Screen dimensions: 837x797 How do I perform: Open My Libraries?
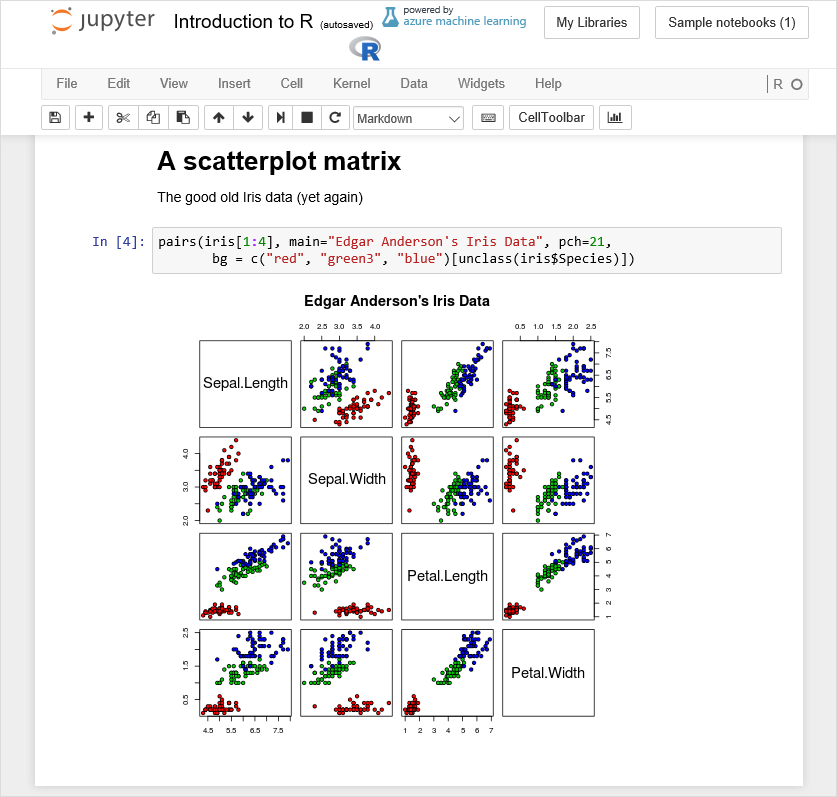591,22
